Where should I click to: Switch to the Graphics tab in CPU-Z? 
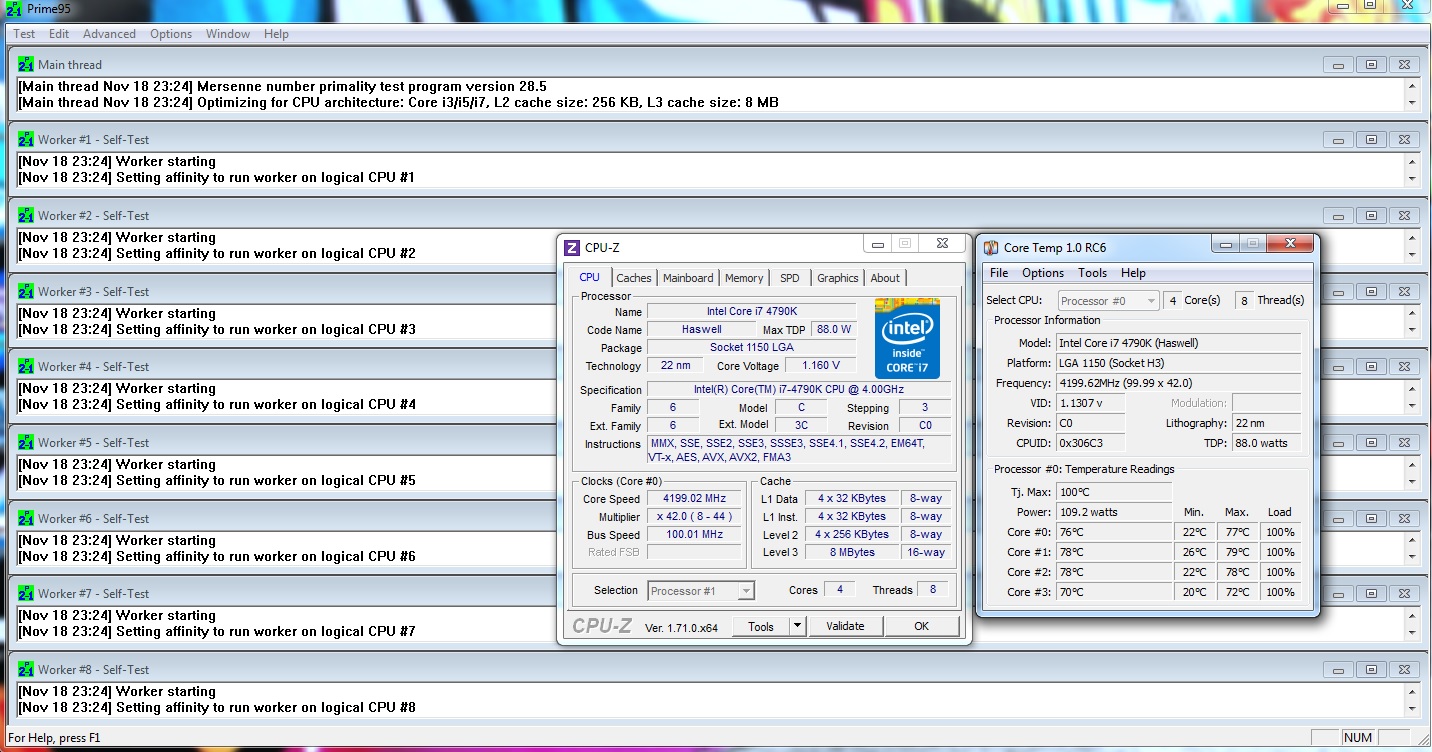click(x=838, y=278)
